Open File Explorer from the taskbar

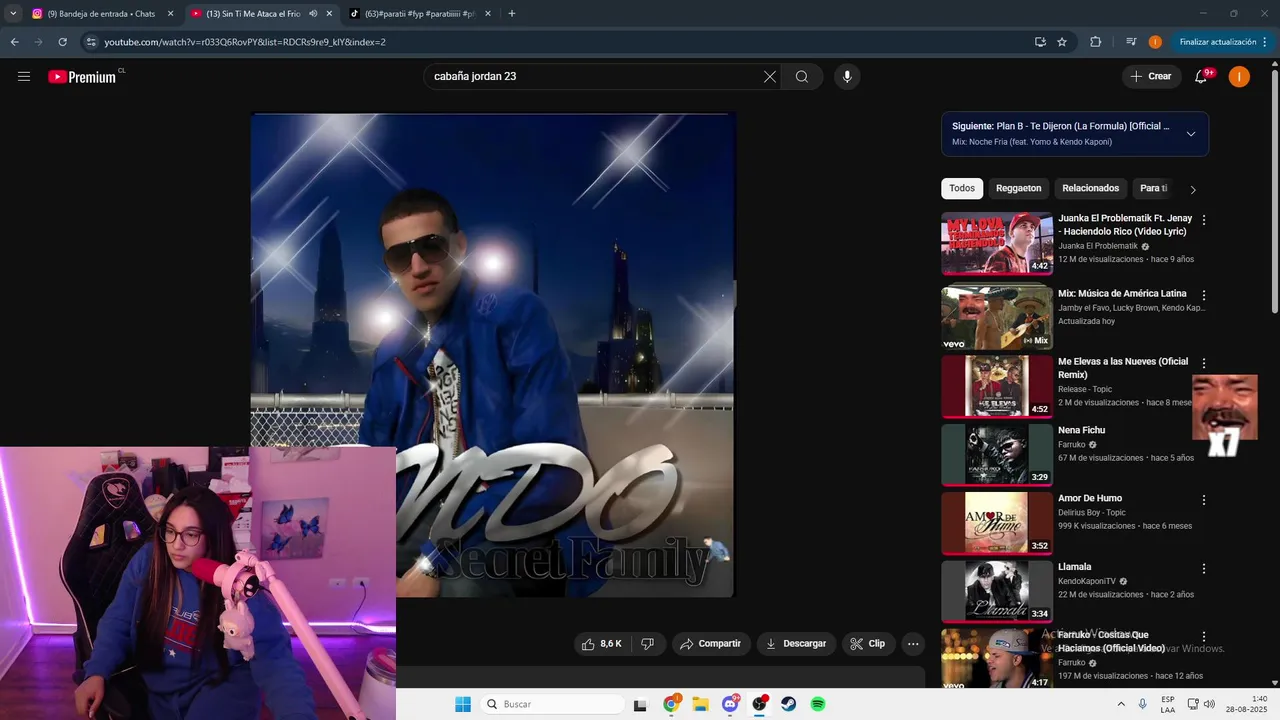tap(700, 704)
